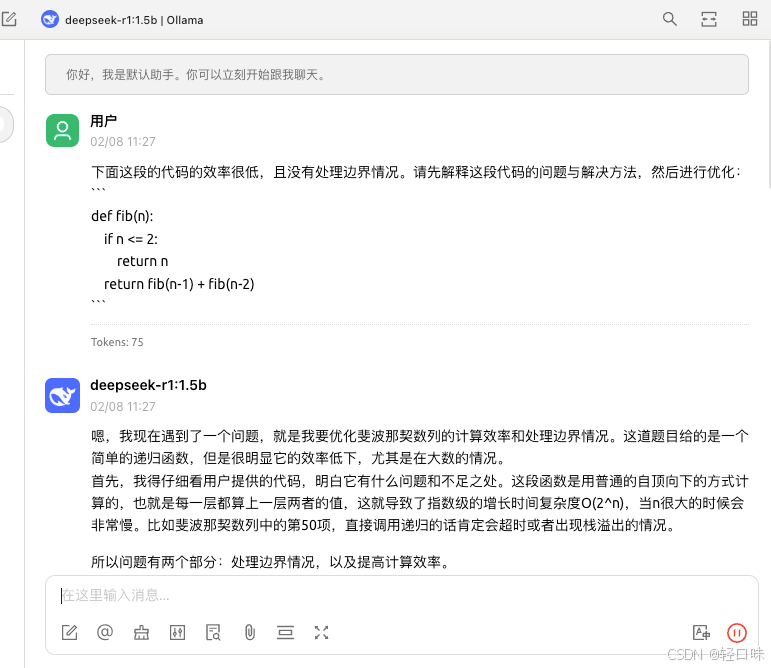Viewport: 771px width, 668px height.
Task: Pause generation with the red pause button
Action: pyautogui.click(x=737, y=633)
